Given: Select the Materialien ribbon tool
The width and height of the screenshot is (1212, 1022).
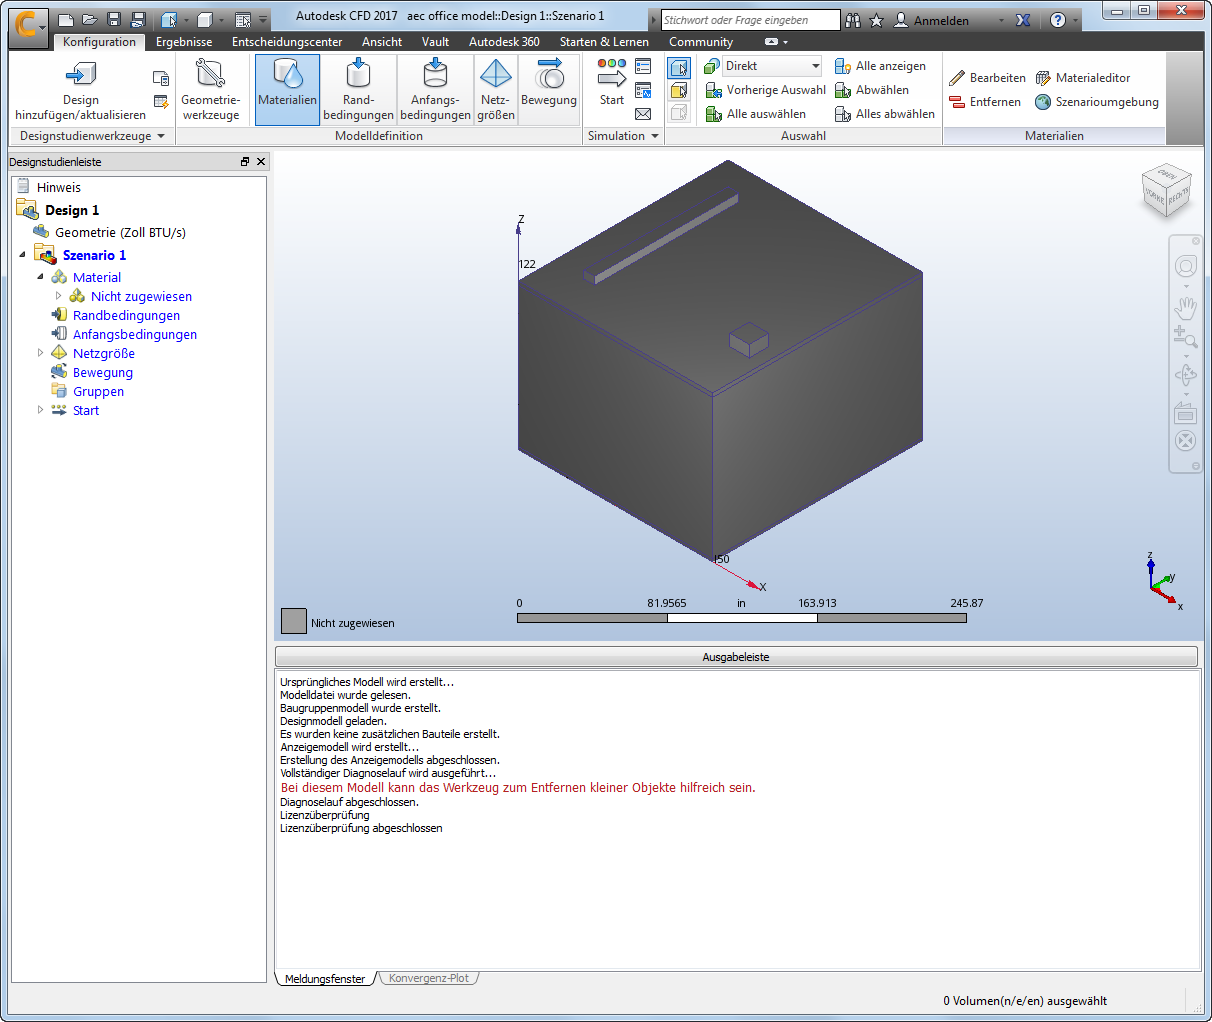Looking at the screenshot, I should pyautogui.click(x=287, y=89).
